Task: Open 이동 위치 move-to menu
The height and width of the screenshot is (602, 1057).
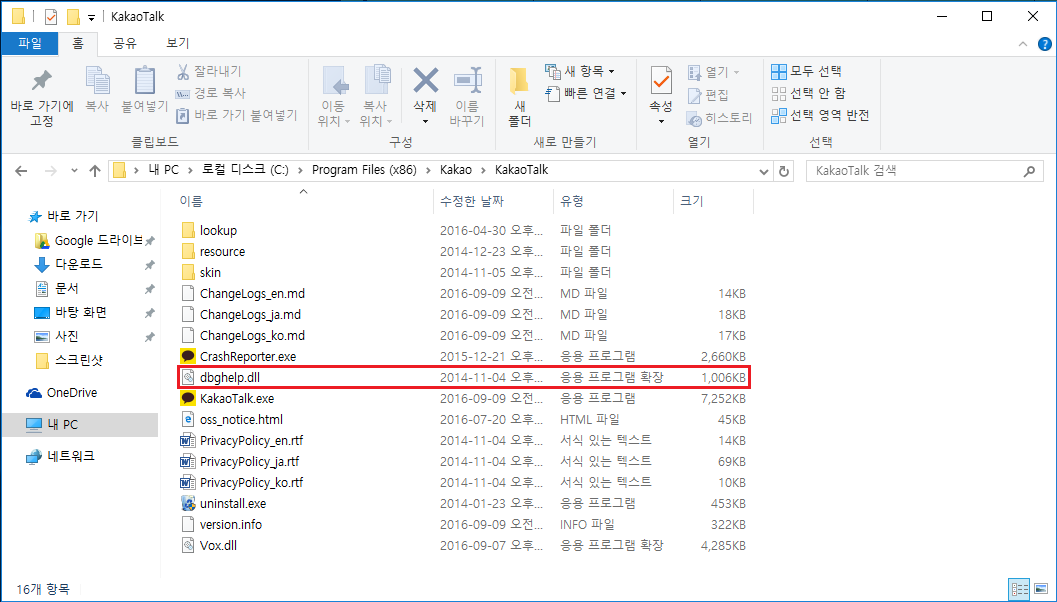Action: pyautogui.click(x=333, y=96)
